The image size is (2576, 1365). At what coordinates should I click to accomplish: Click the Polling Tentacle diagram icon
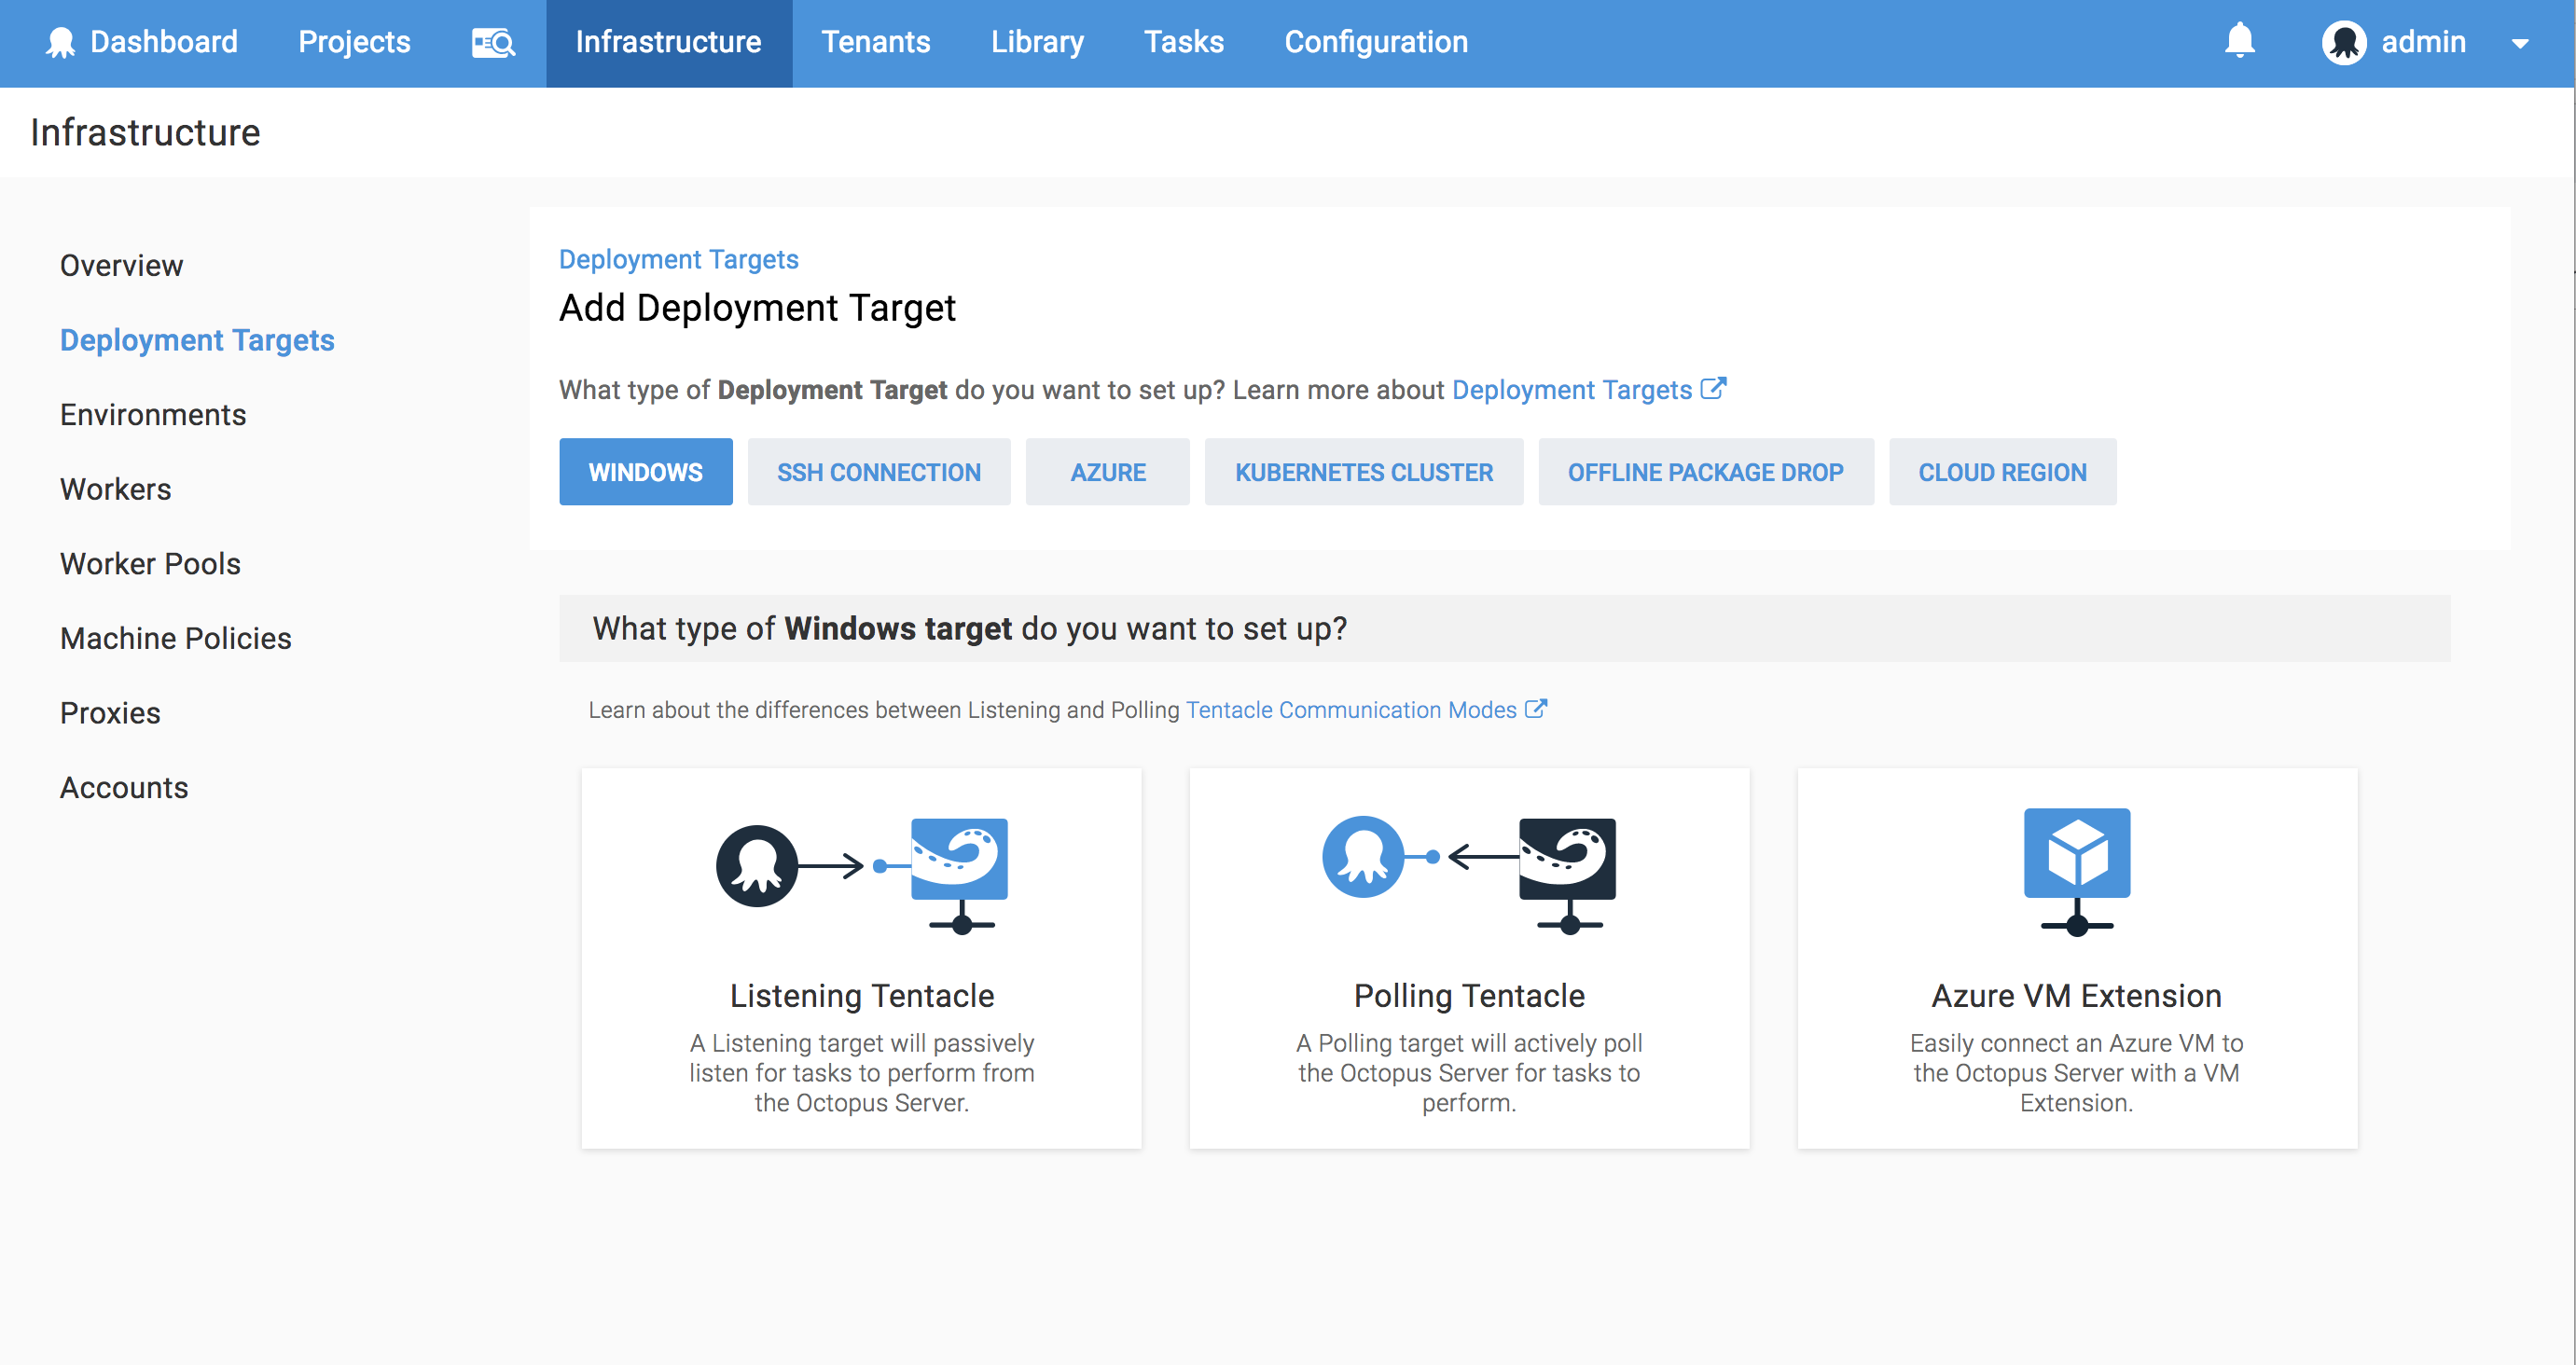coord(1468,873)
